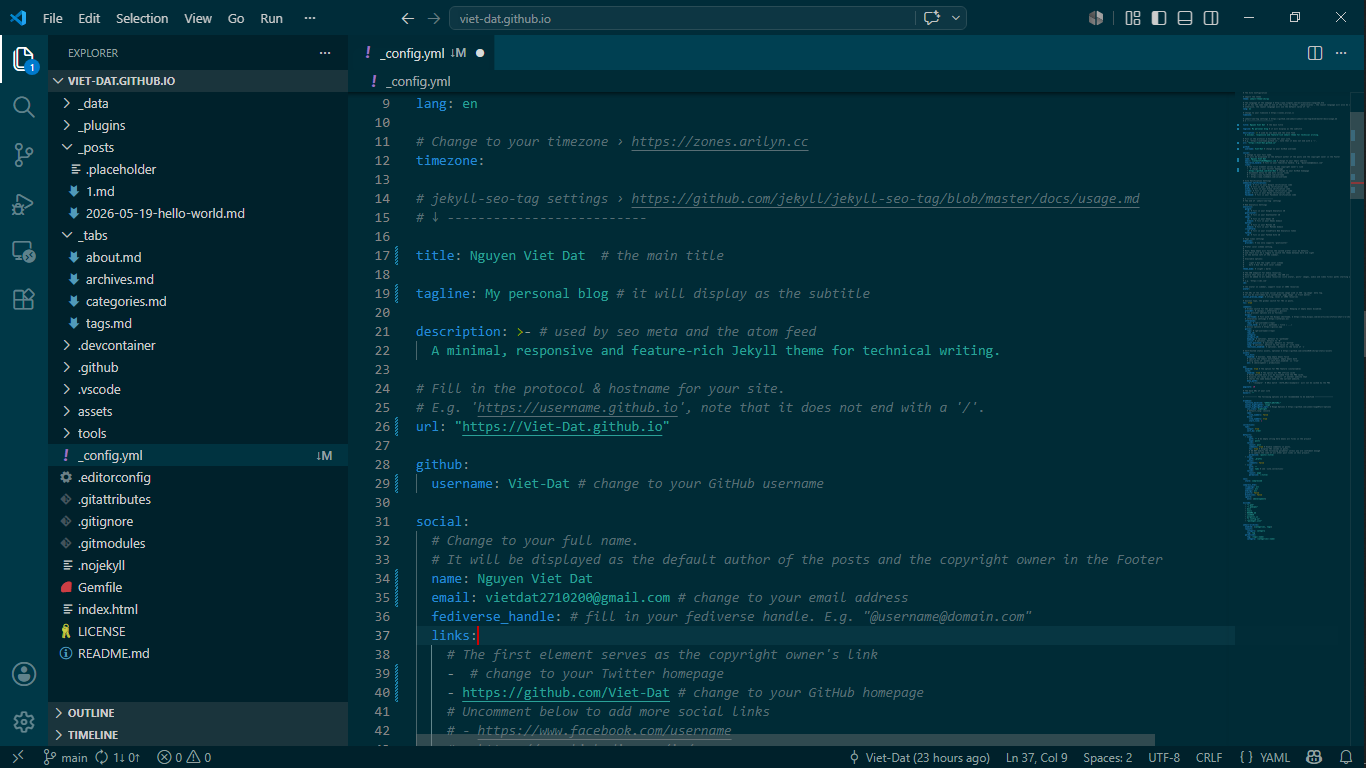Open README.md in the explorer
The height and width of the screenshot is (768, 1366).
pos(198,653)
